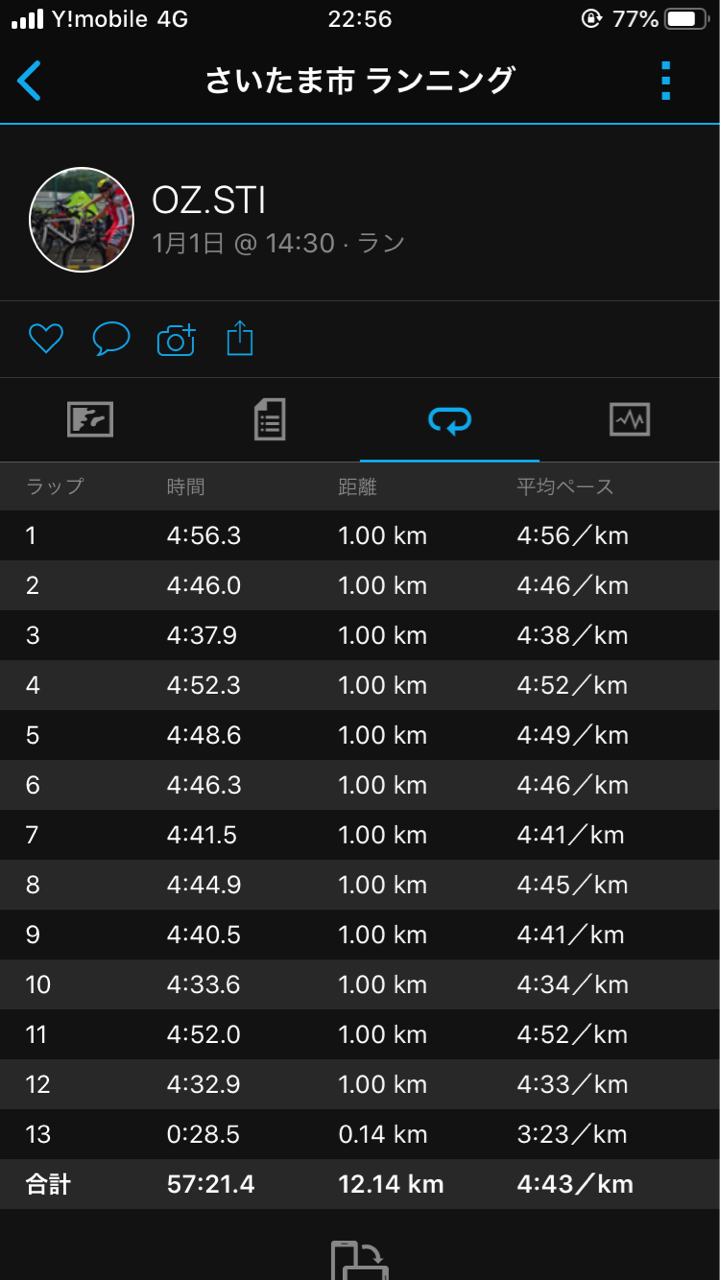Select the laps tab
Image resolution: width=720 pixels, height=1280 pixels.
[x=450, y=420]
